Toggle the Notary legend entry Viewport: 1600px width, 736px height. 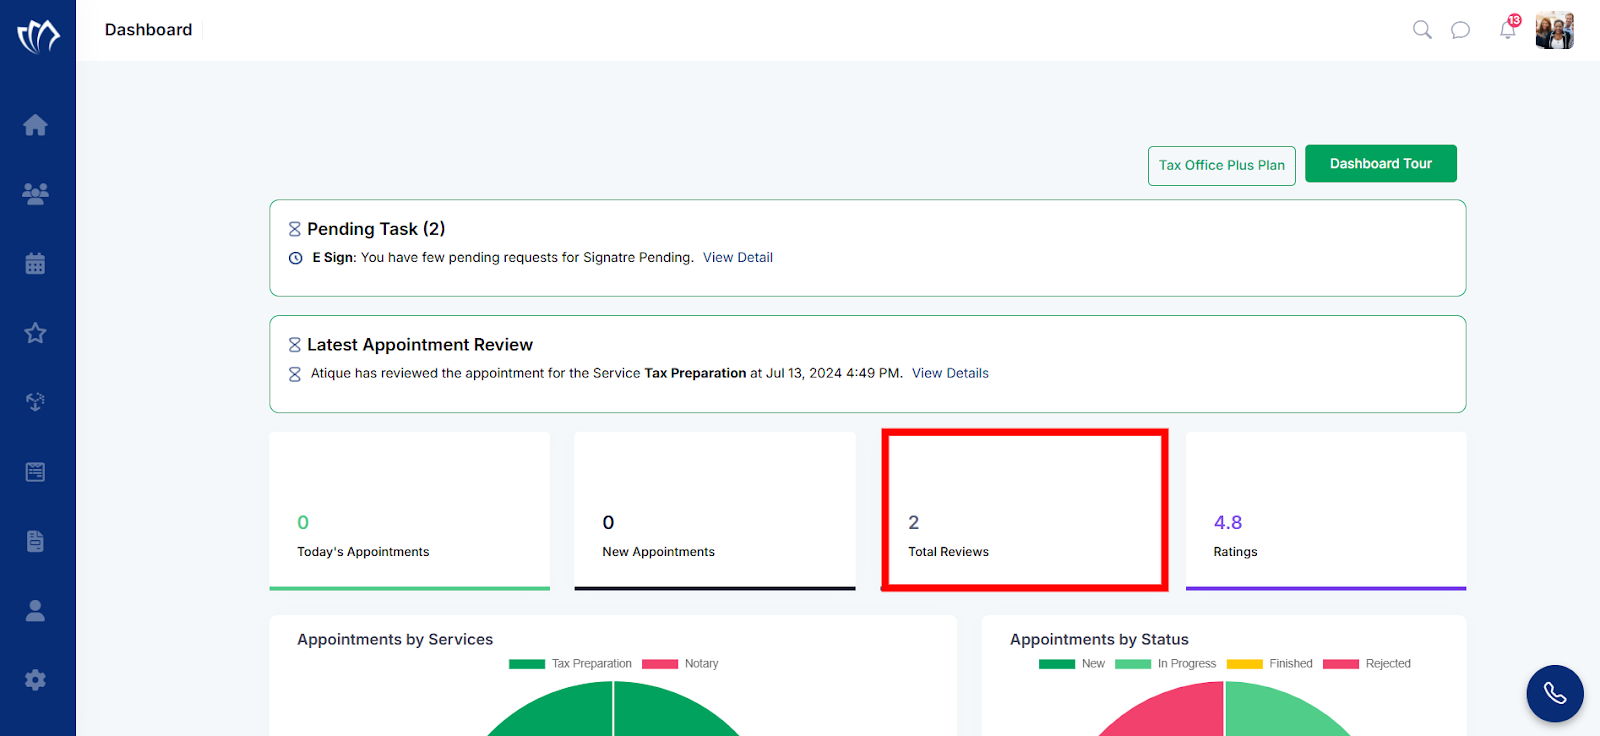[680, 664]
